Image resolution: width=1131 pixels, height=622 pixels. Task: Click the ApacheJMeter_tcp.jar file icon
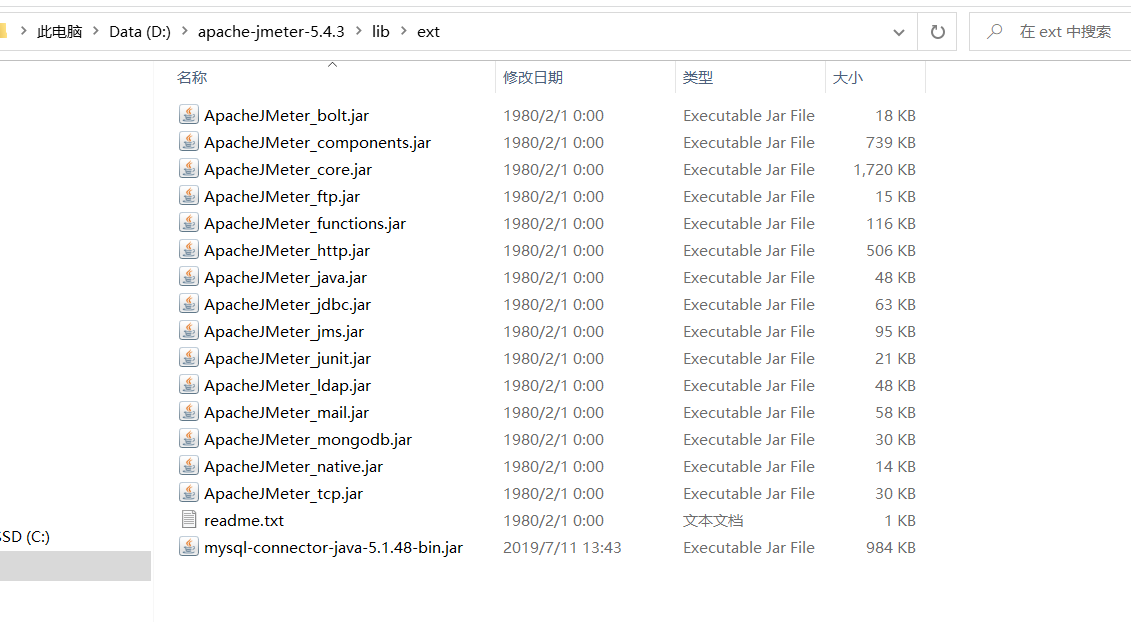click(x=189, y=493)
